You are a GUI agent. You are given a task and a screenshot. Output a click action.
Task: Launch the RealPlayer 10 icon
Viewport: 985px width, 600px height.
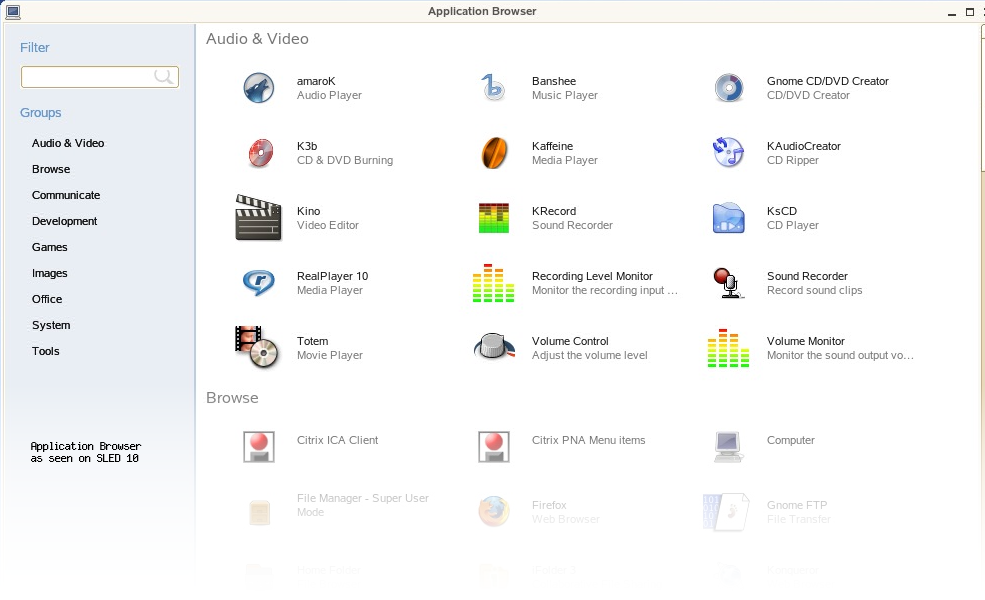(259, 283)
